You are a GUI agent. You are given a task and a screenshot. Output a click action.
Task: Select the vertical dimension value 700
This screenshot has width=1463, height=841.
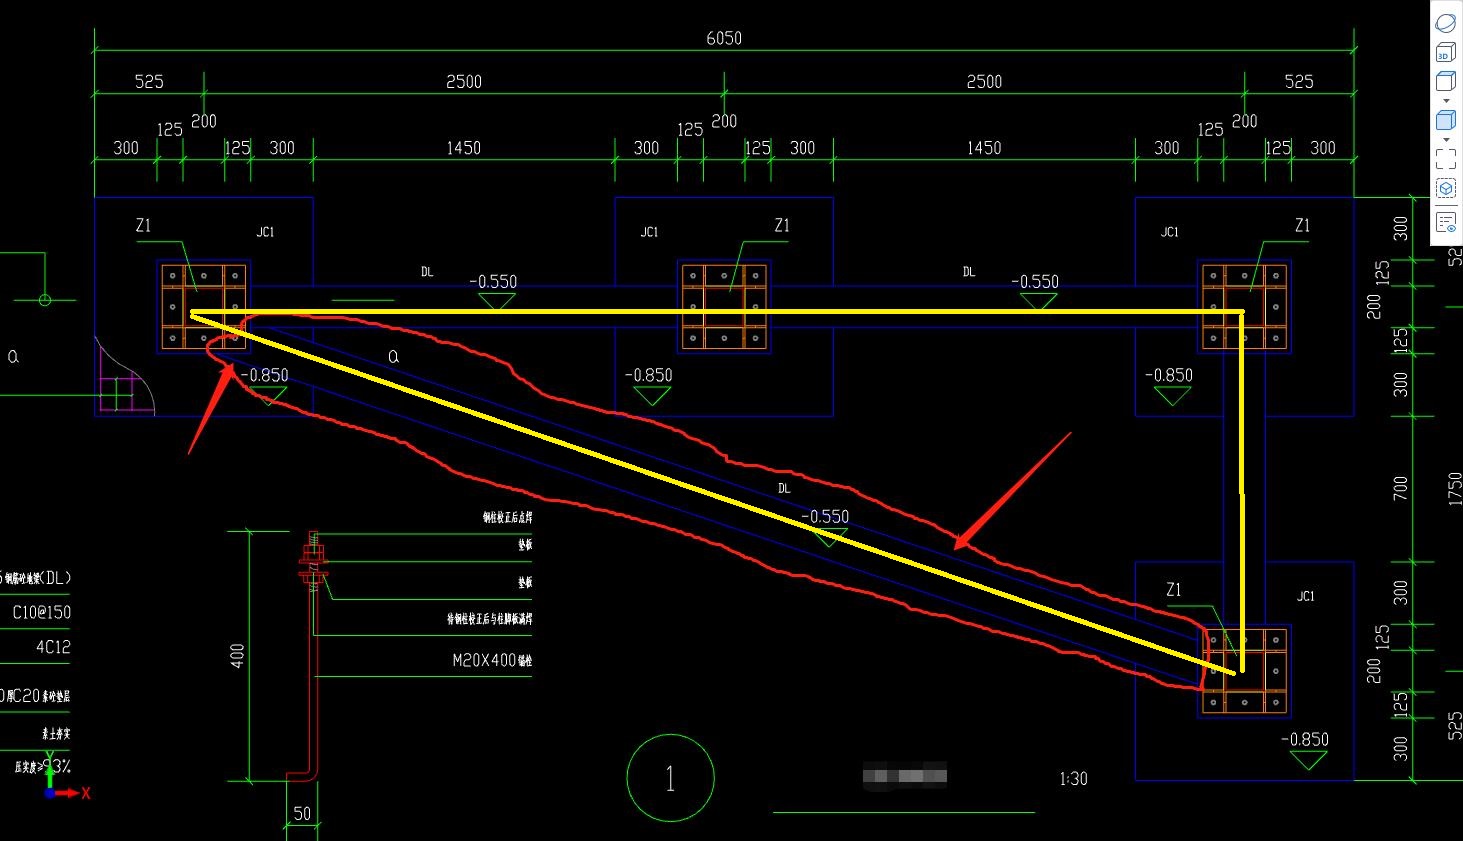pos(1400,488)
